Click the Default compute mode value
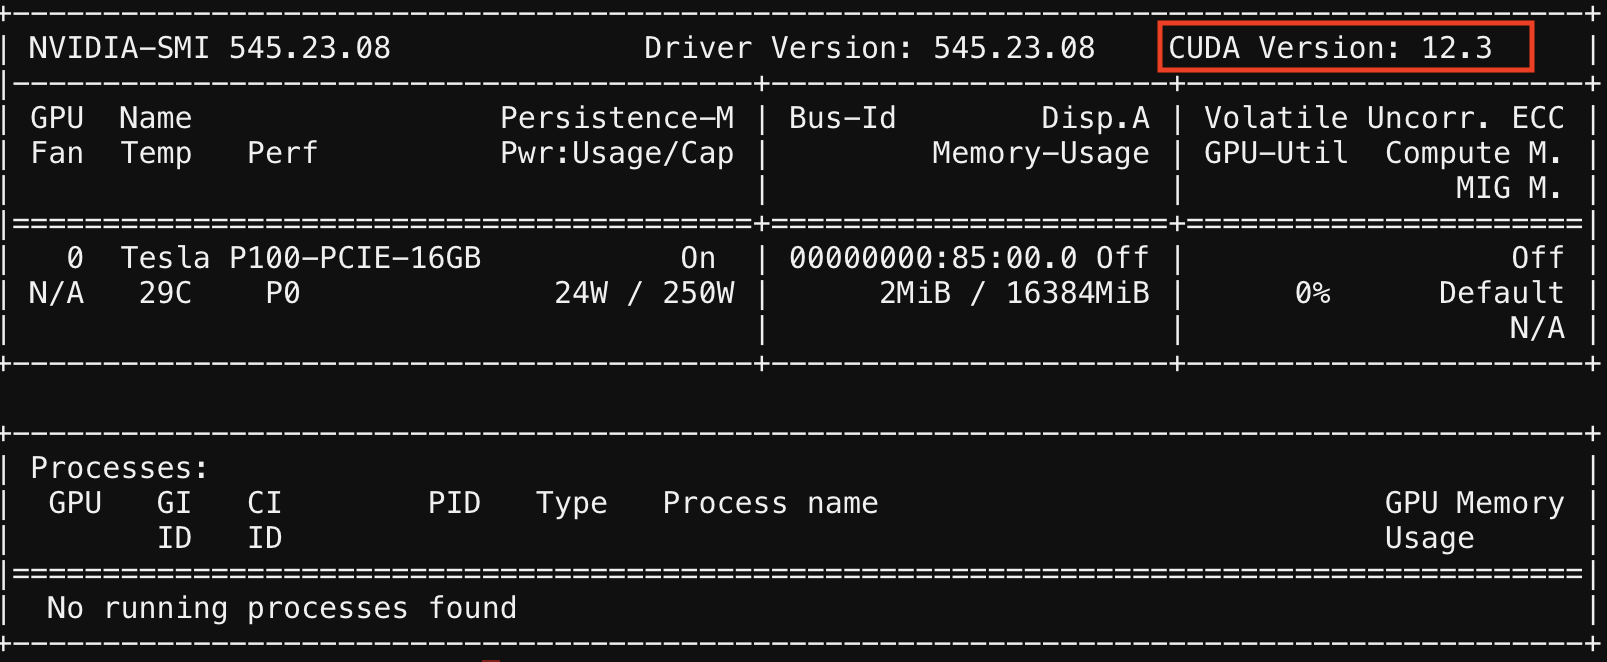This screenshot has height=662, width=1607. tap(1500, 293)
